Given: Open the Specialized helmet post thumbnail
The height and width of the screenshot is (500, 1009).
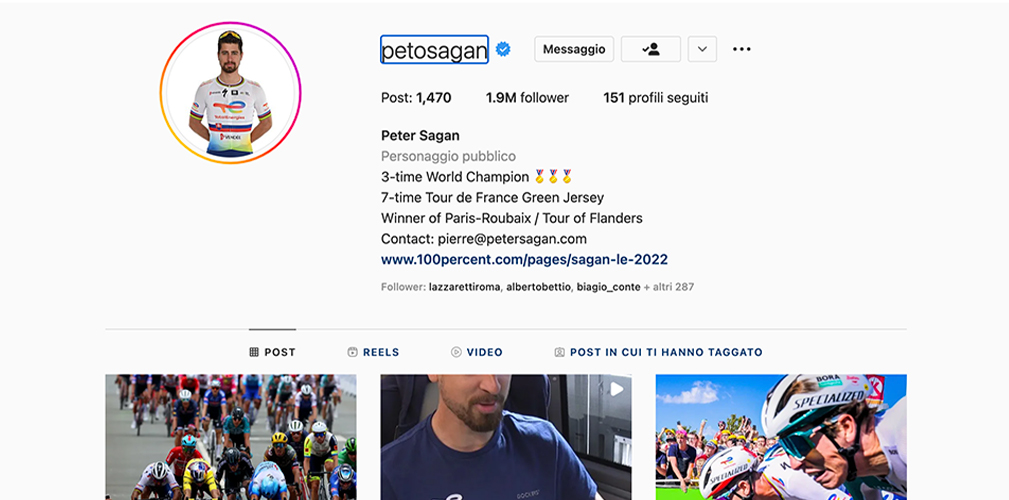Looking at the screenshot, I should 781,437.
